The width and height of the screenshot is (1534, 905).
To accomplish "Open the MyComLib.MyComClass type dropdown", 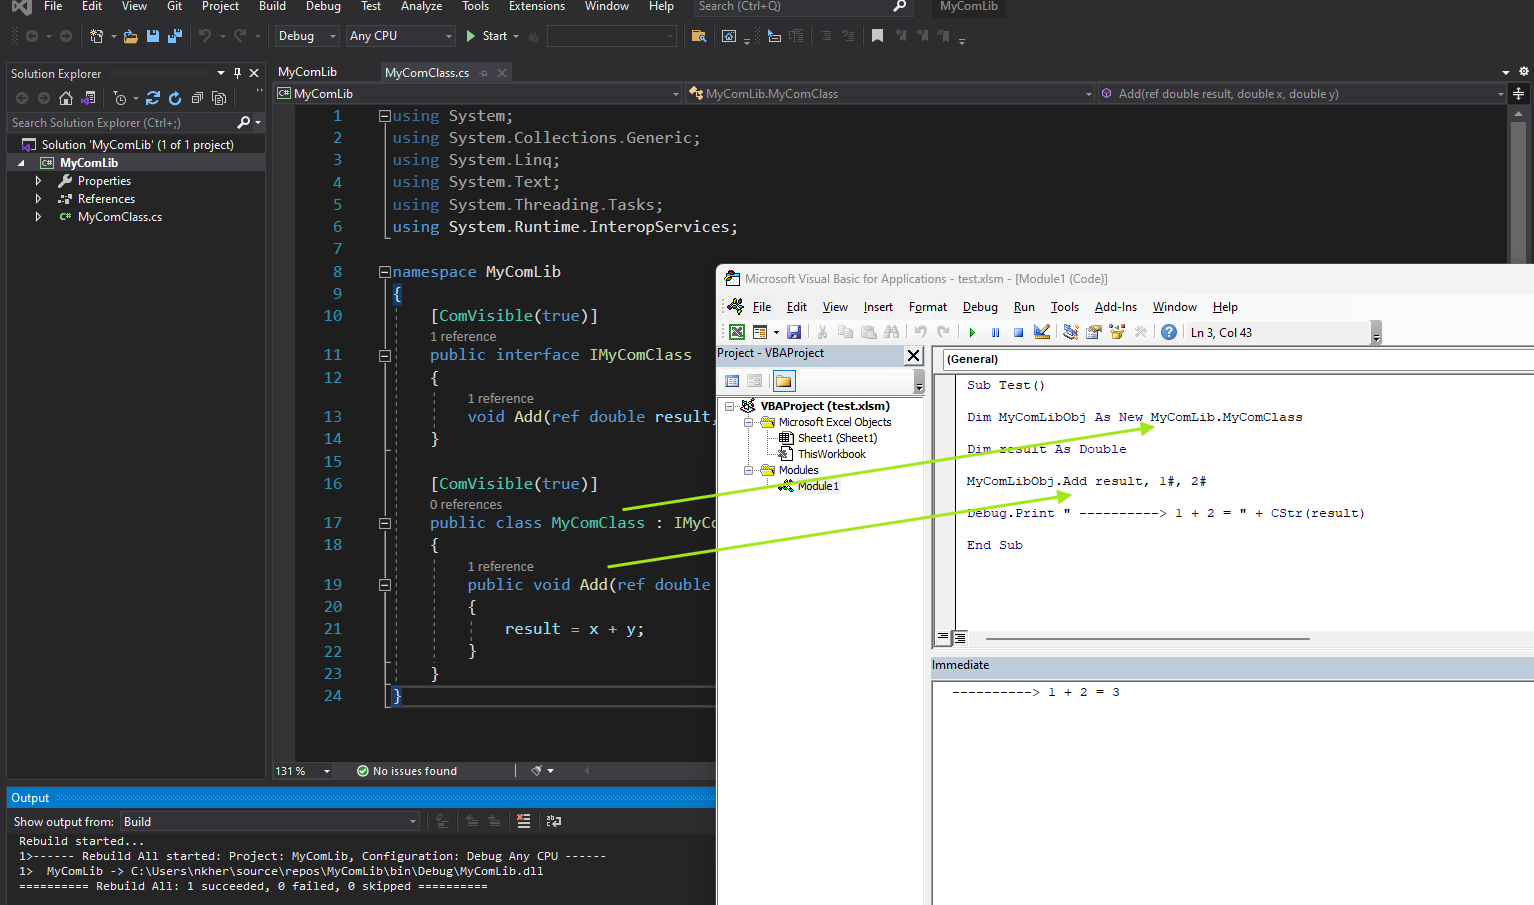I will (890, 94).
